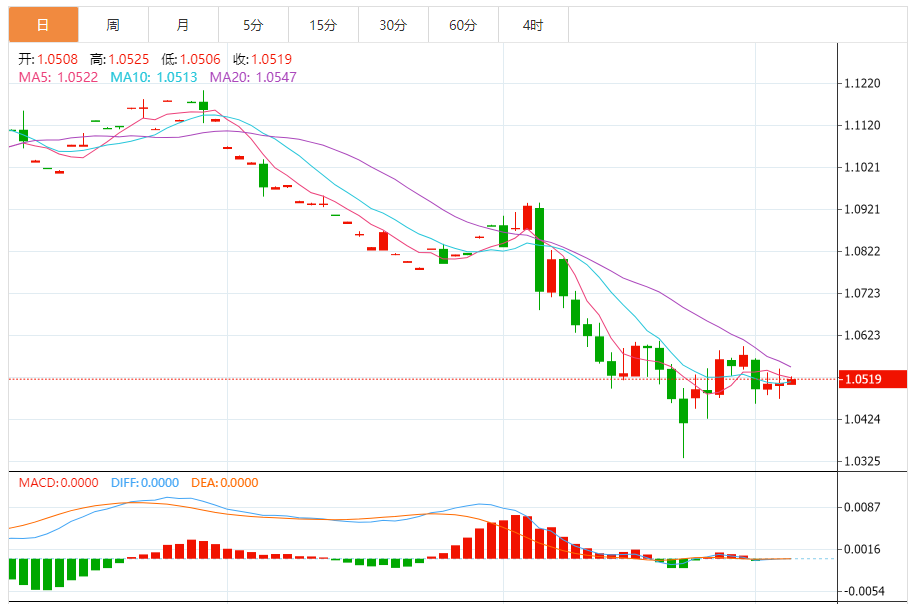The image size is (912, 604).
Task: Click the 0.0016 MACD axis label
Action: point(863,549)
